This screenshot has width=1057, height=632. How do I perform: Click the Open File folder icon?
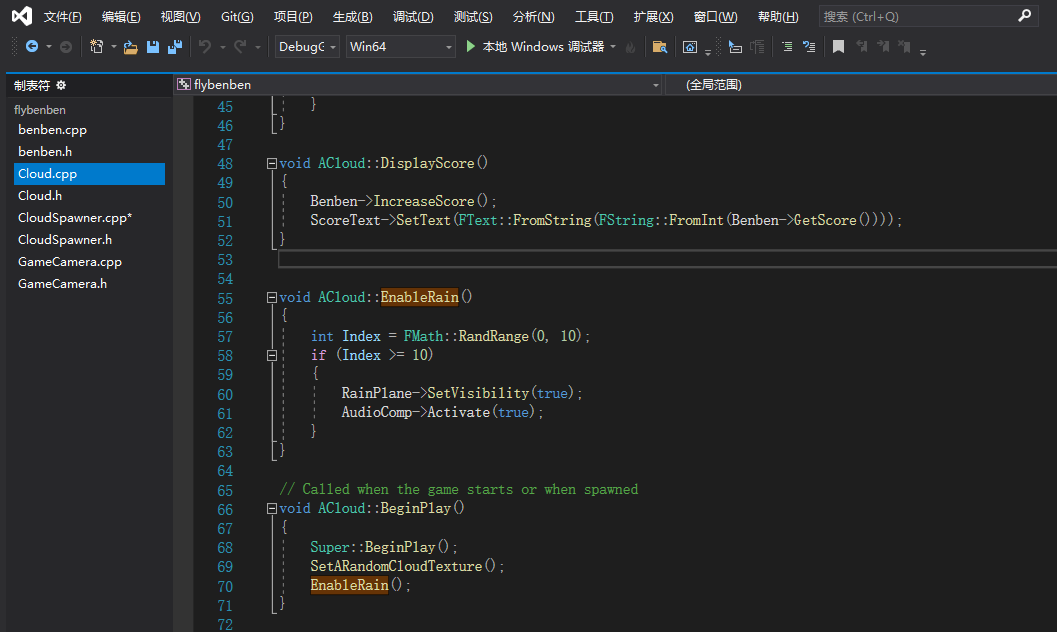pyautogui.click(x=130, y=47)
